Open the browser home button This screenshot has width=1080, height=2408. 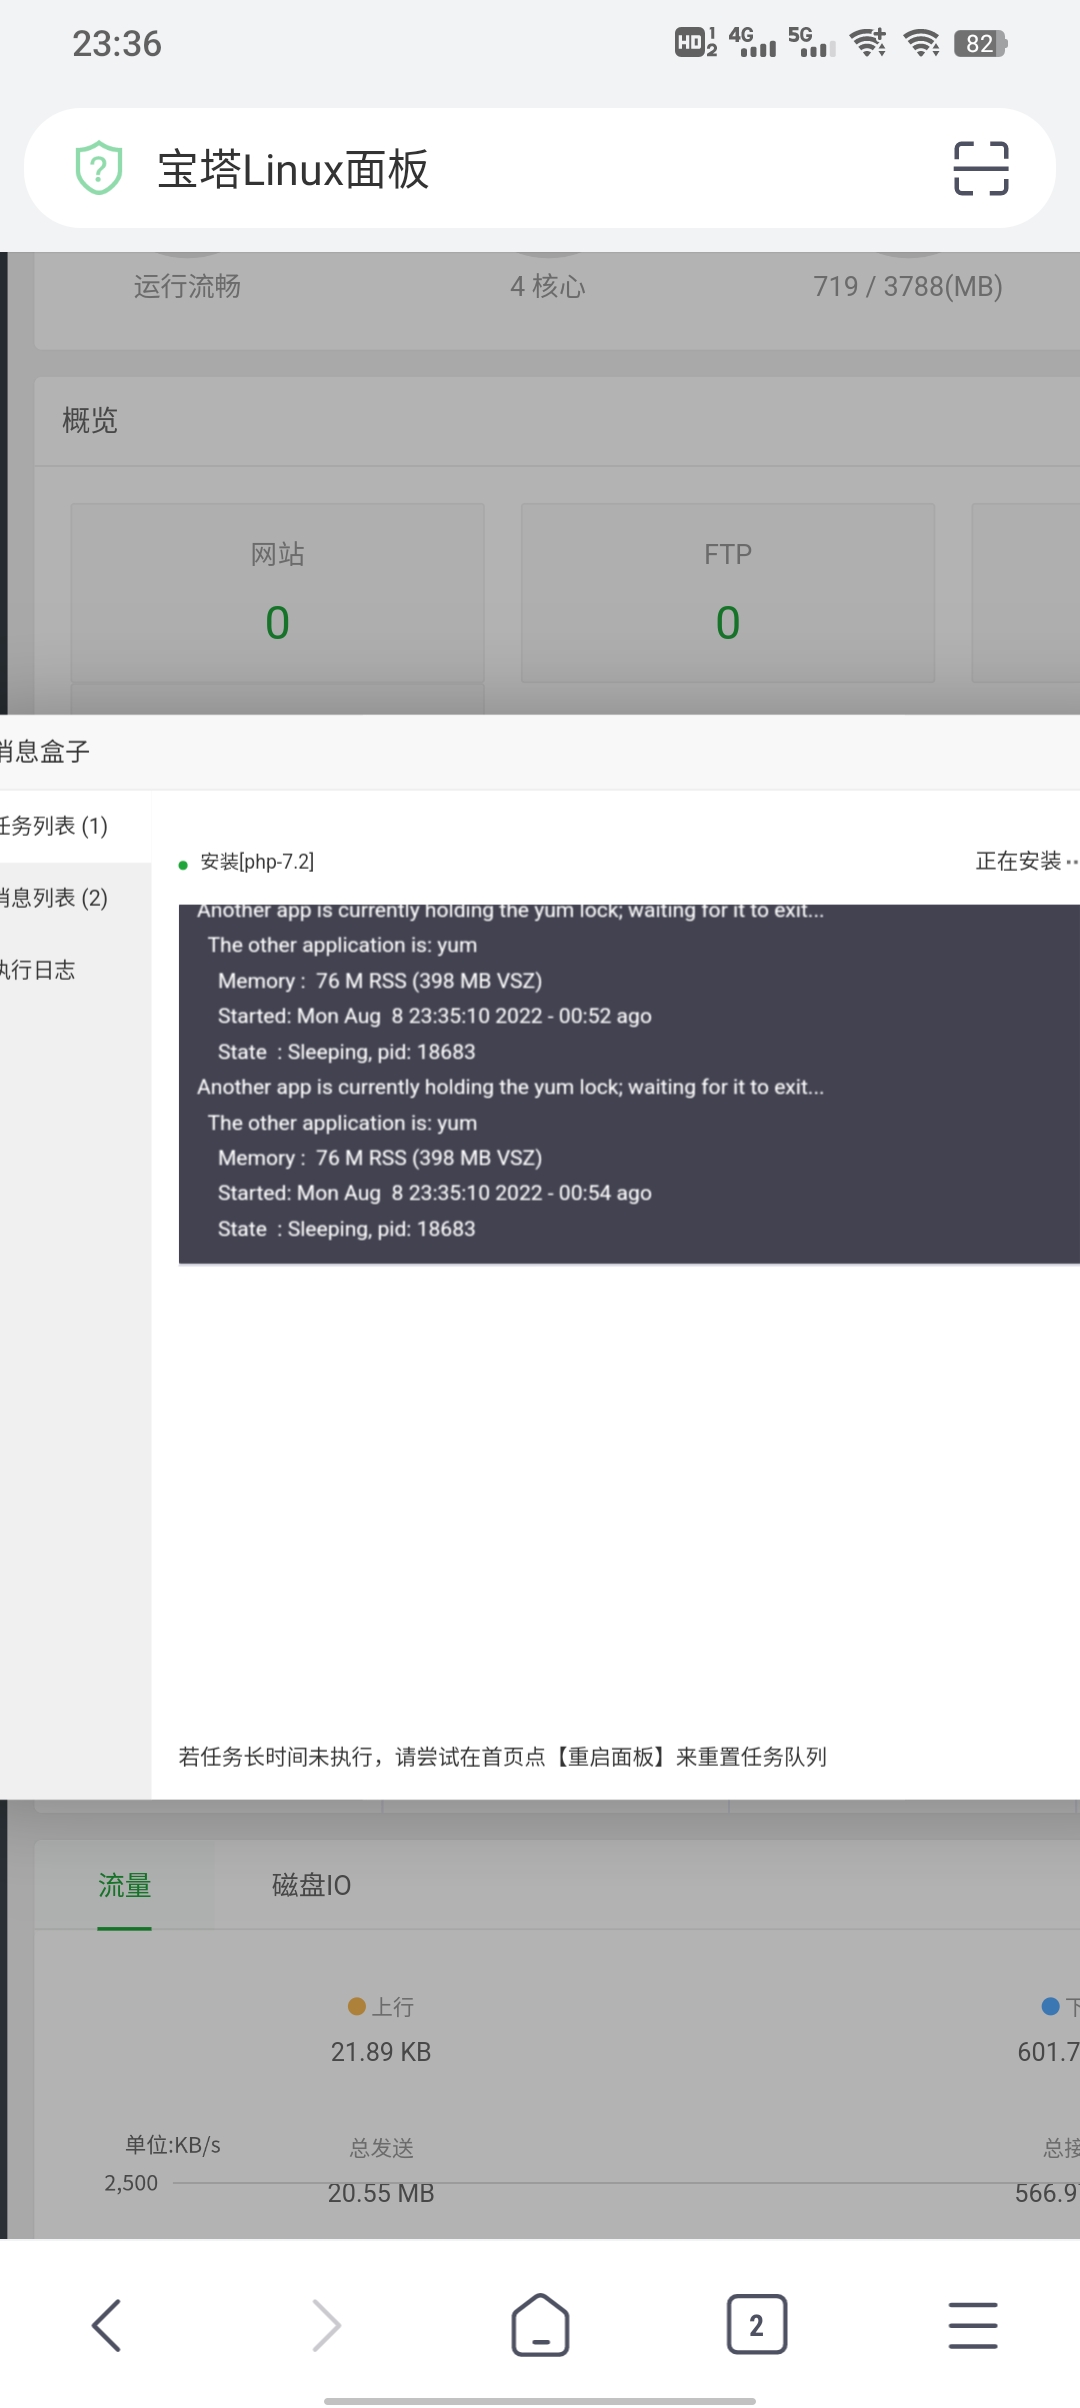(x=541, y=2325)
